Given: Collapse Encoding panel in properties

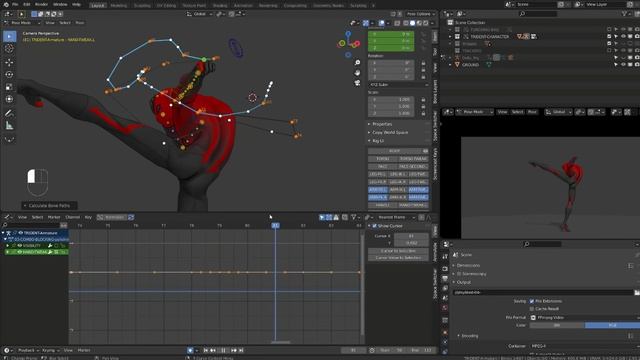Looking at the screenshot, I should (469, 336).
